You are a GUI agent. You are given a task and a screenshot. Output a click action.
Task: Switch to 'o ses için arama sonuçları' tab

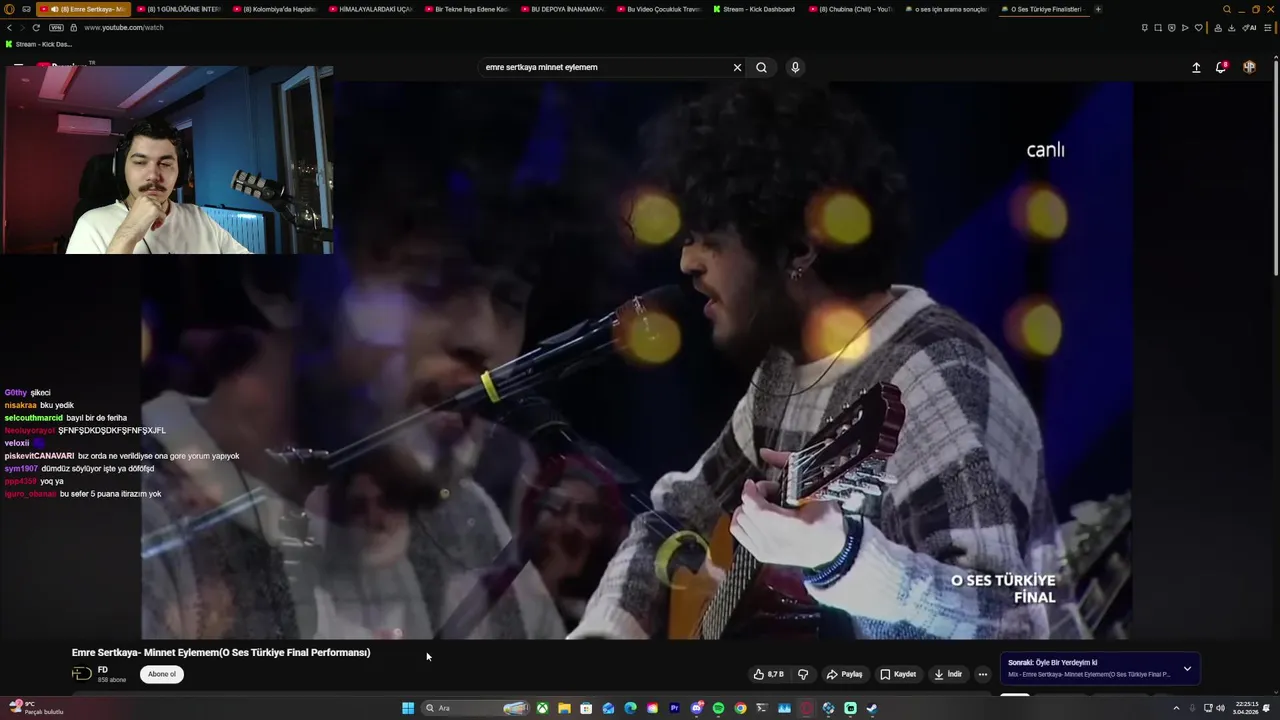[x=947, y=9]
